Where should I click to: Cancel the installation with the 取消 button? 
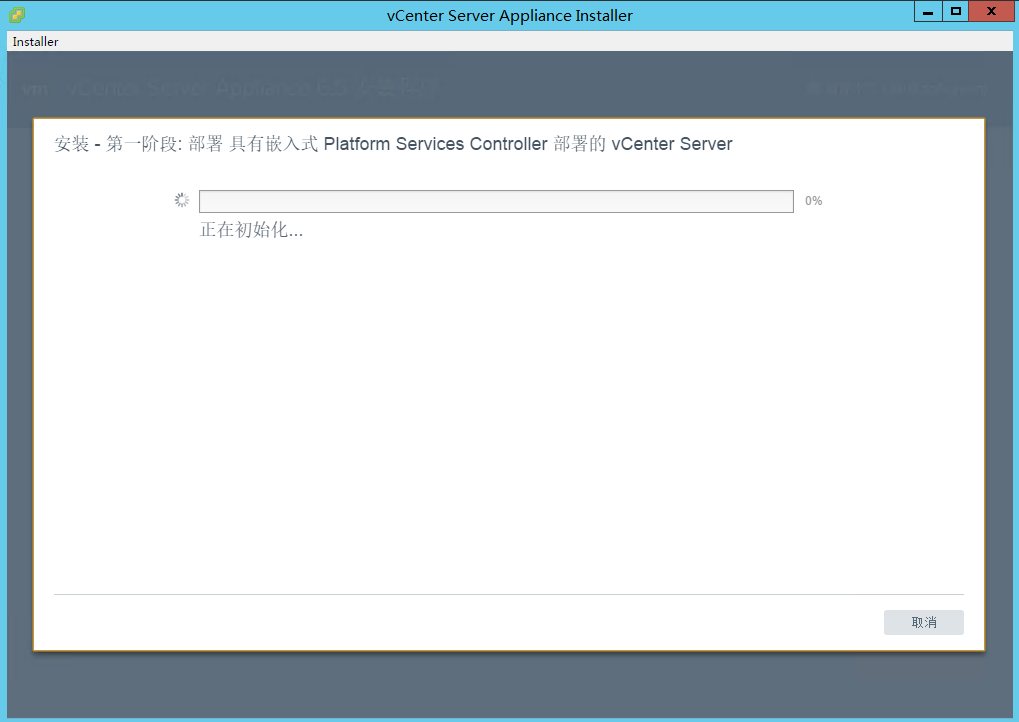(923, 623)
